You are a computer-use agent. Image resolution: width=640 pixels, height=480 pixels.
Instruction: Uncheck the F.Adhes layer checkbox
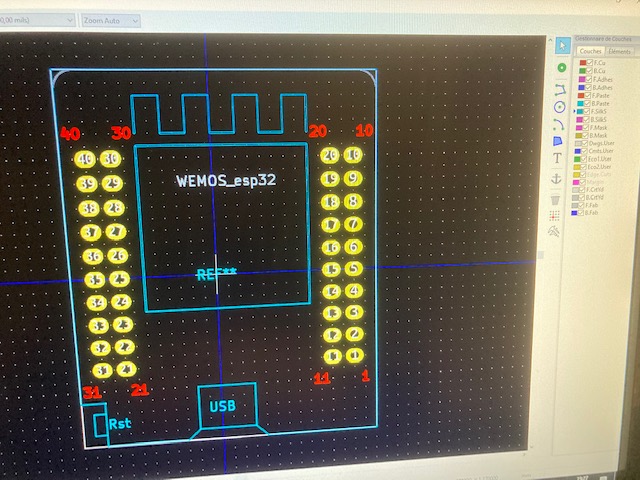[589, 79]
